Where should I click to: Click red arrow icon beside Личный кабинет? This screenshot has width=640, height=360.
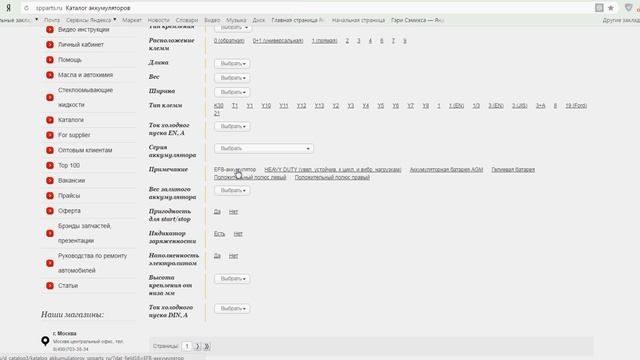click(50, 44)
